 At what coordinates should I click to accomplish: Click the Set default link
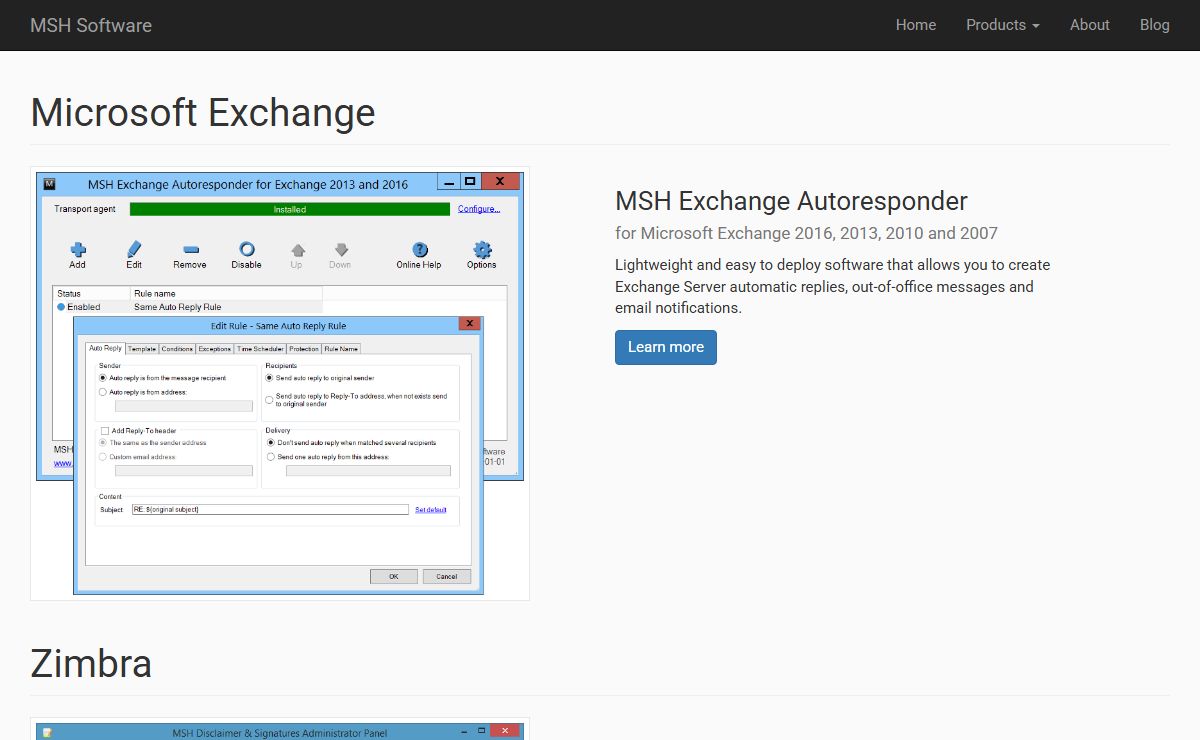tap(431, 510)
